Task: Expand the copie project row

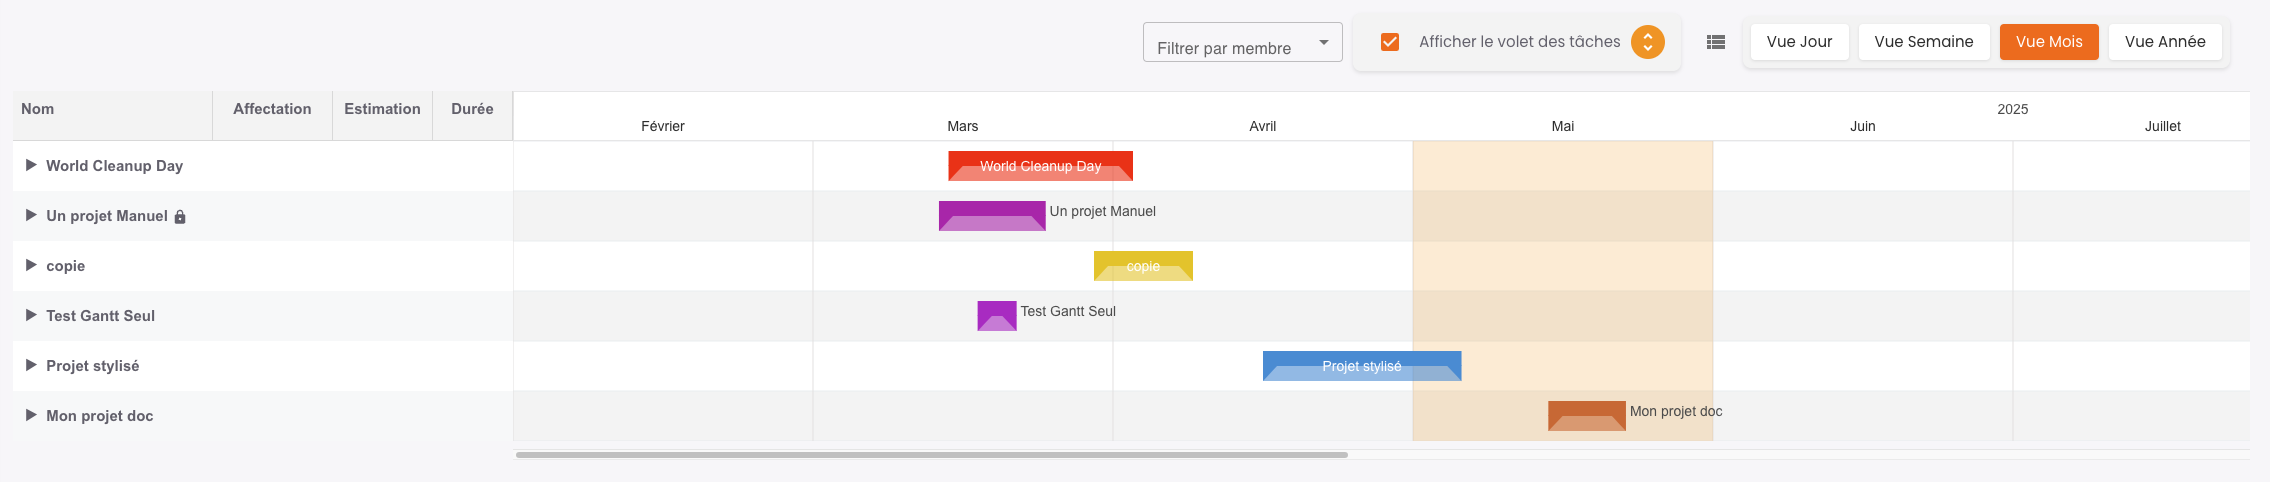Action: pos(31,265)
